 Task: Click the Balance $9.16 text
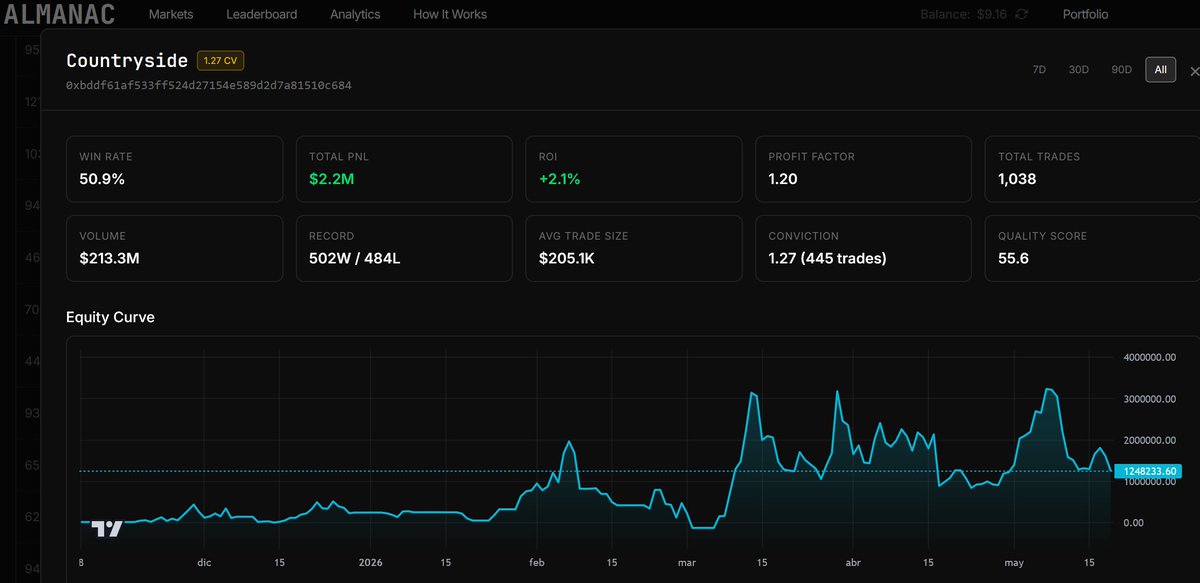point(961,14)
